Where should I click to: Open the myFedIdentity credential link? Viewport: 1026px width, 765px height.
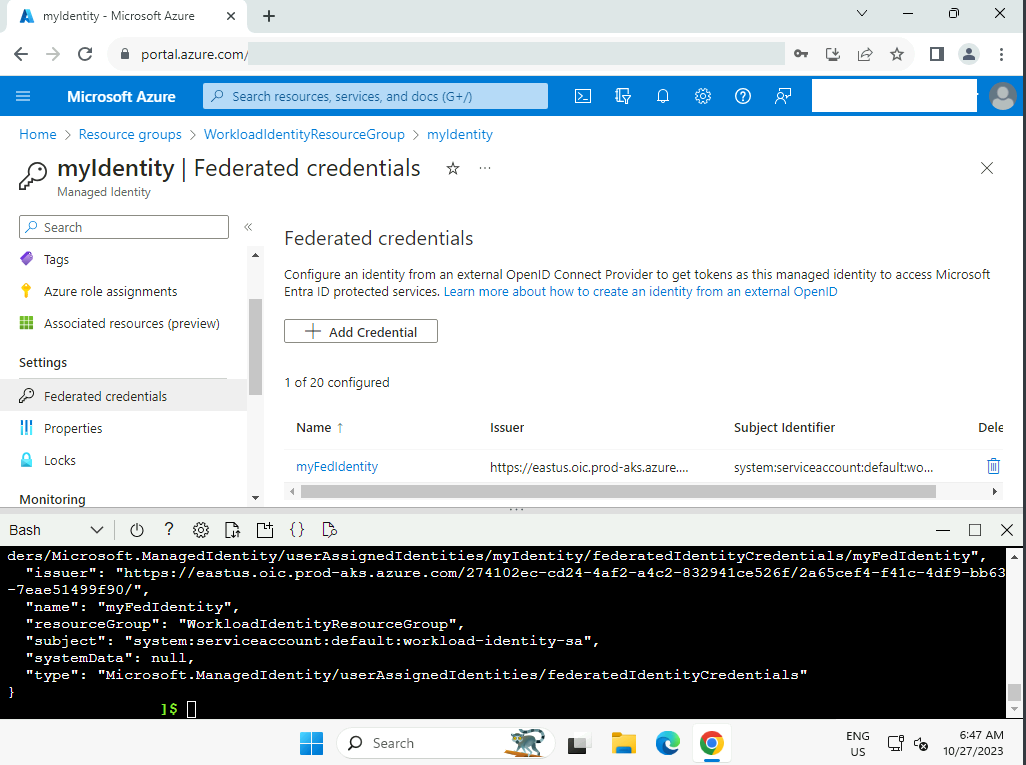(x=337, y=467)
